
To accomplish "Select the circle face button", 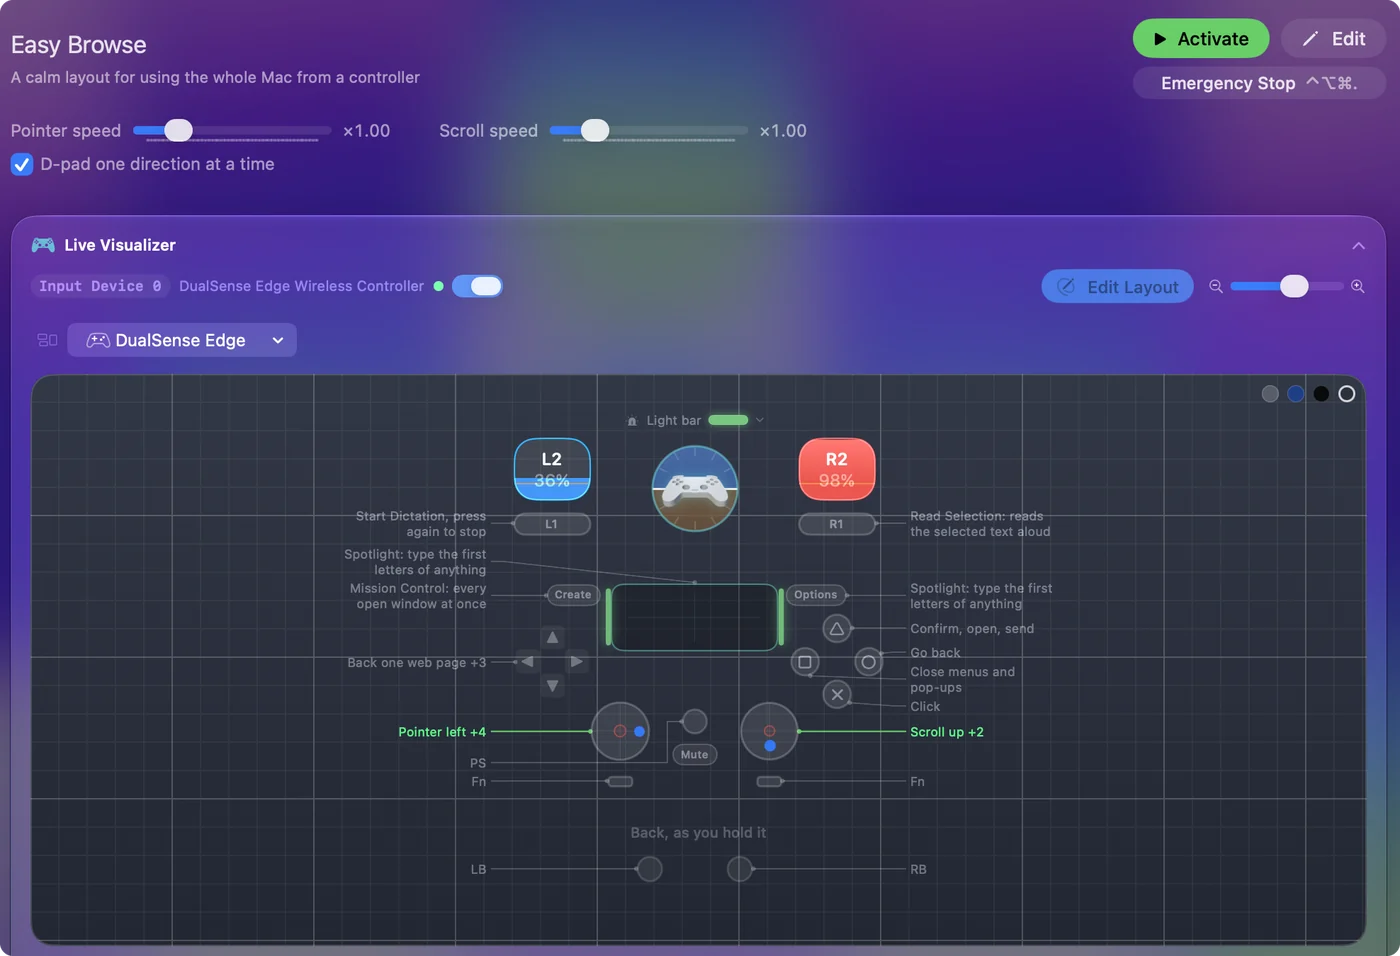I will tap(869, 662).
